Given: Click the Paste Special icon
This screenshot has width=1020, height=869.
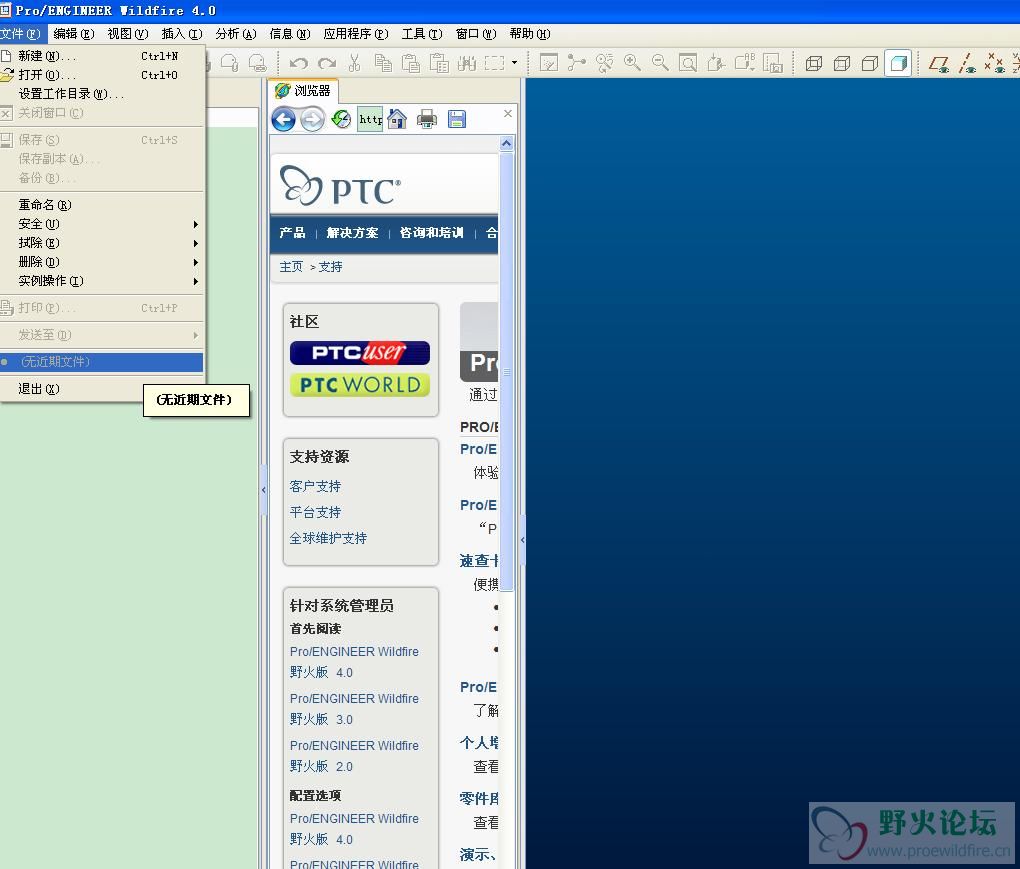Looking at the screenshot, I should coord(439,63).
